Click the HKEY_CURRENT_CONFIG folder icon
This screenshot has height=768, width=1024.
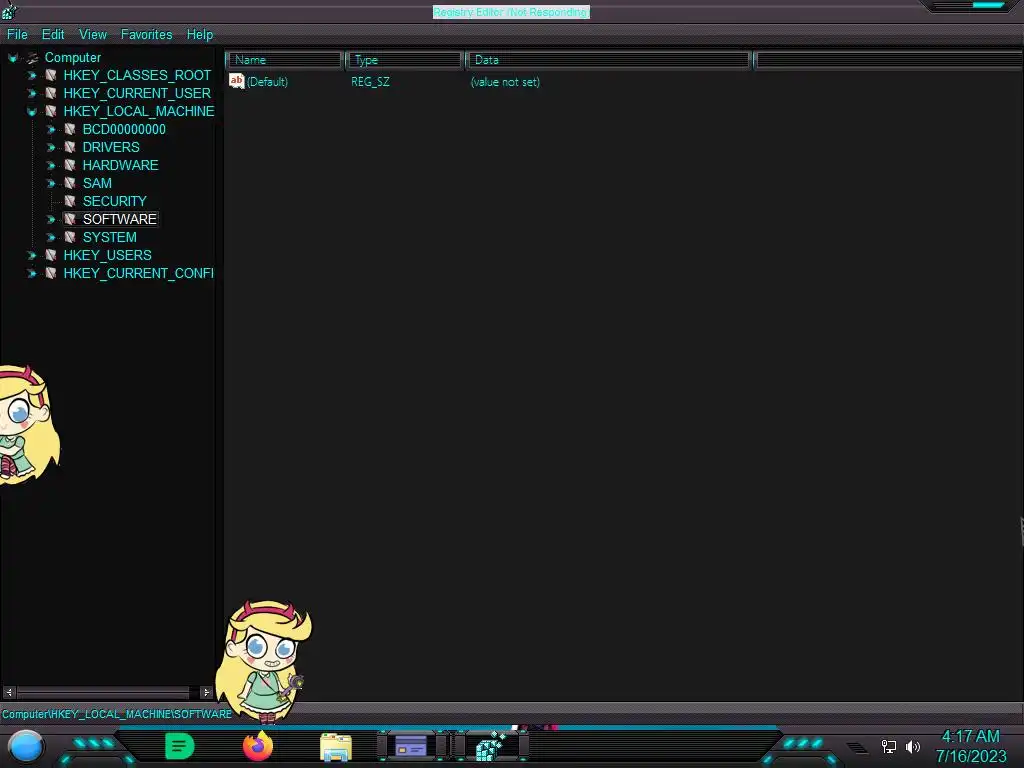coord(51,273)
